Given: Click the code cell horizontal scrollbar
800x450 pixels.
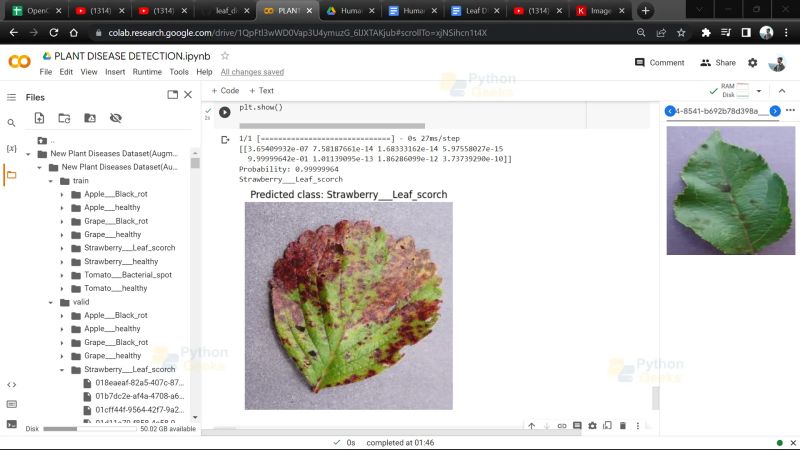Looking at the screenshot, I should [332, 126].
